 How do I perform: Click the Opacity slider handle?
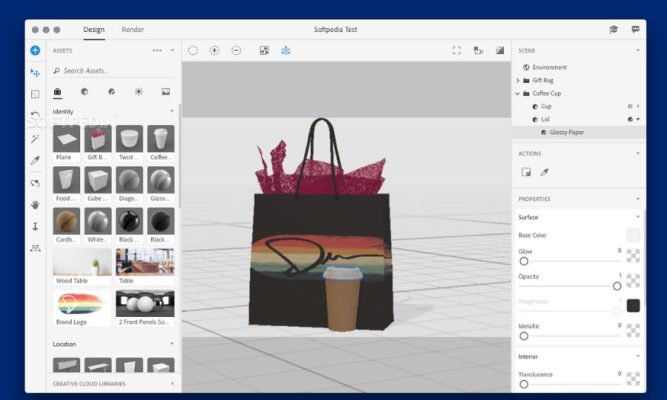pyautogui.click(x=617, y=286)
